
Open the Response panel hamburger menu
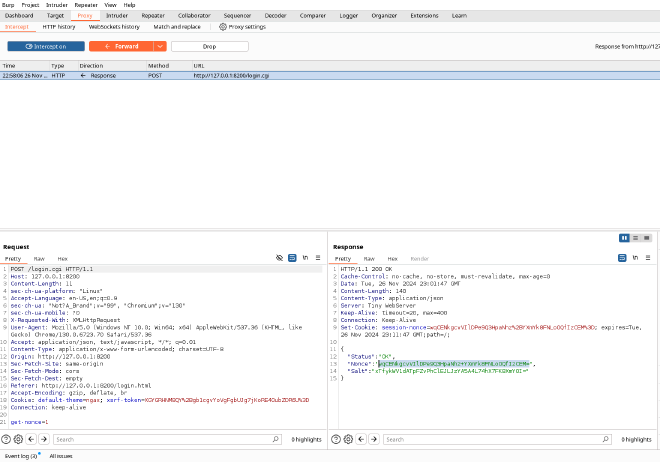point(648,258)
